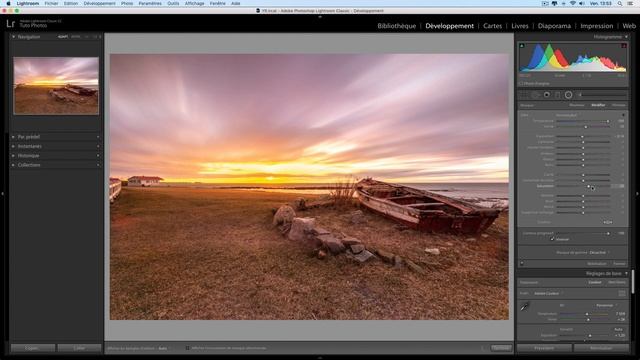Open the Effet preset dropdown
This screenshot has height=360, width=640.
567,115
